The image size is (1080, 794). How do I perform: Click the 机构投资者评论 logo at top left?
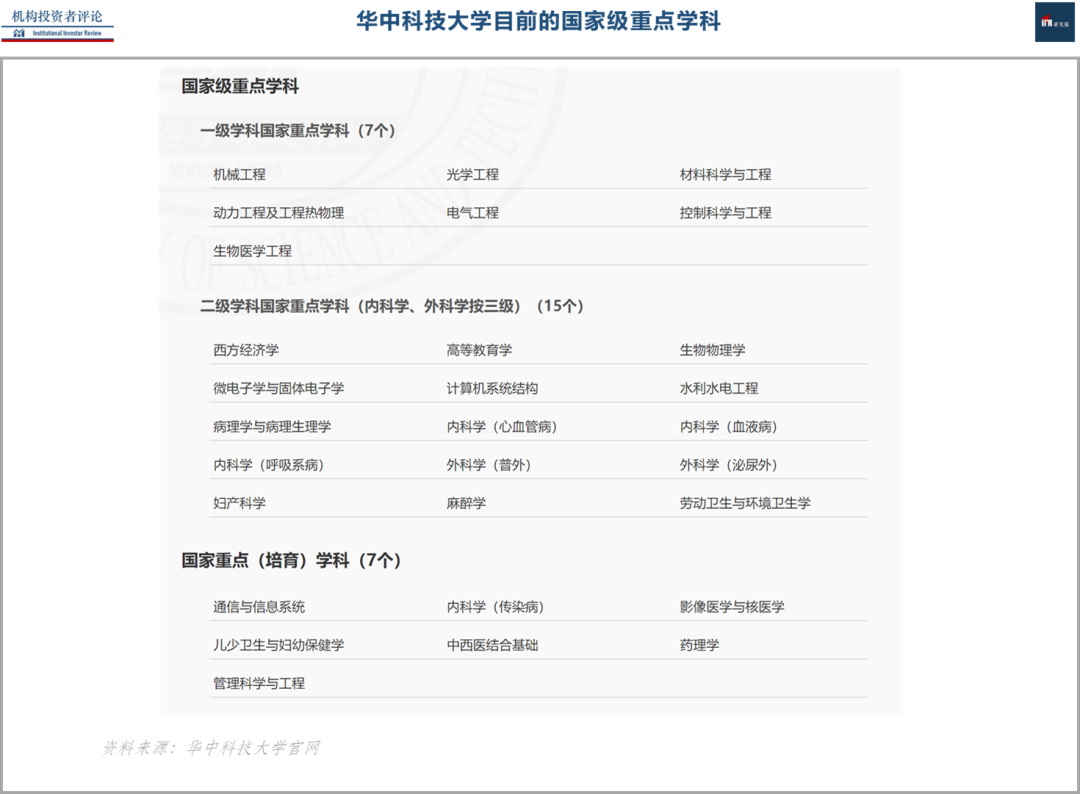(57, 25)
